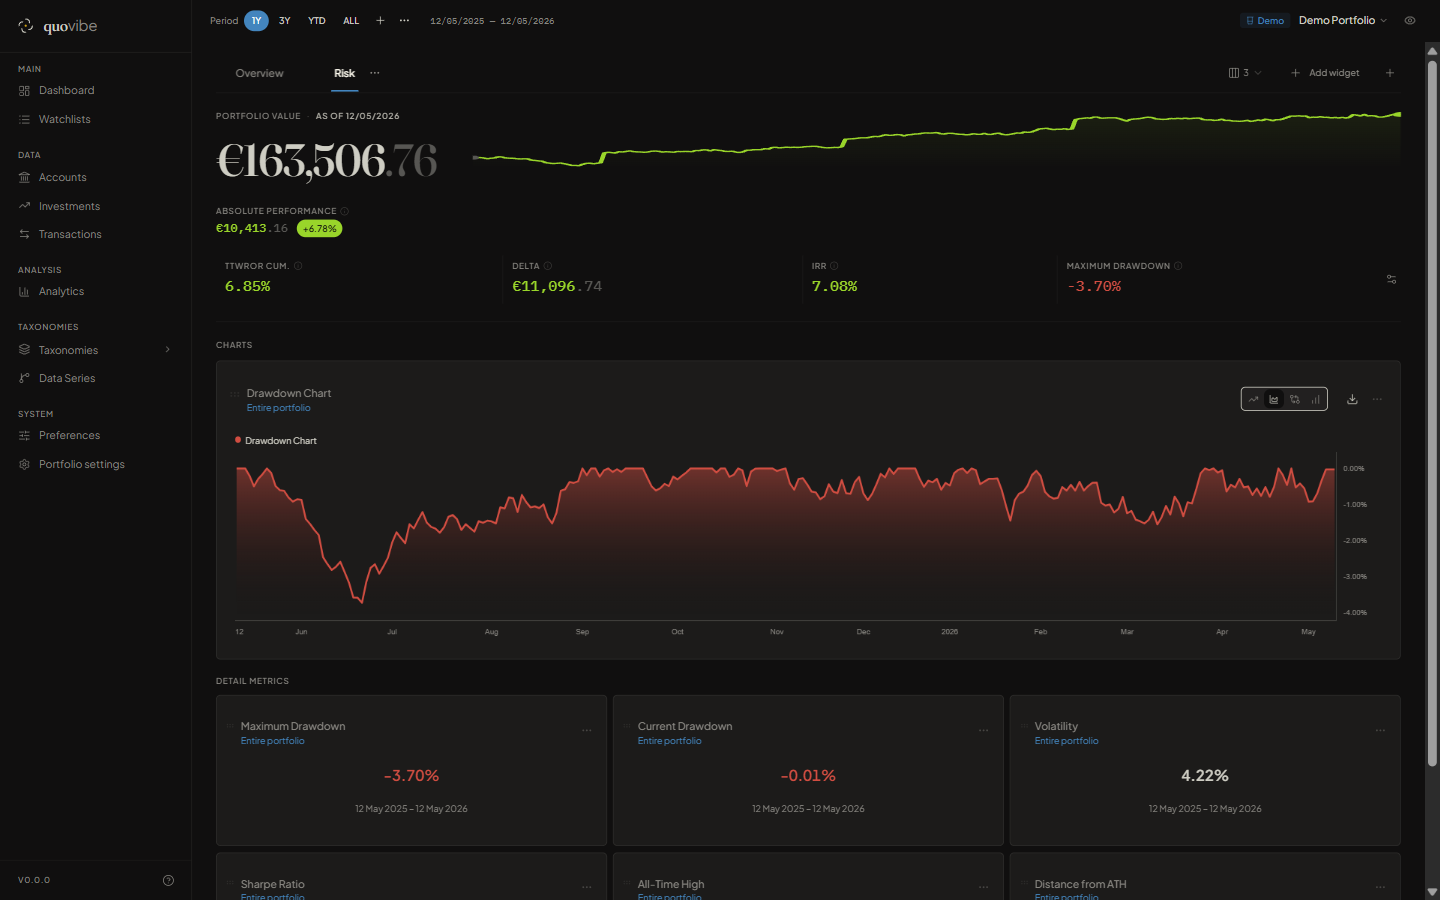Change Volatility card scope Entire portfolio
Image resolution: width=1440 pixels, height=900 pixels.
click(x=1066, y=741)
